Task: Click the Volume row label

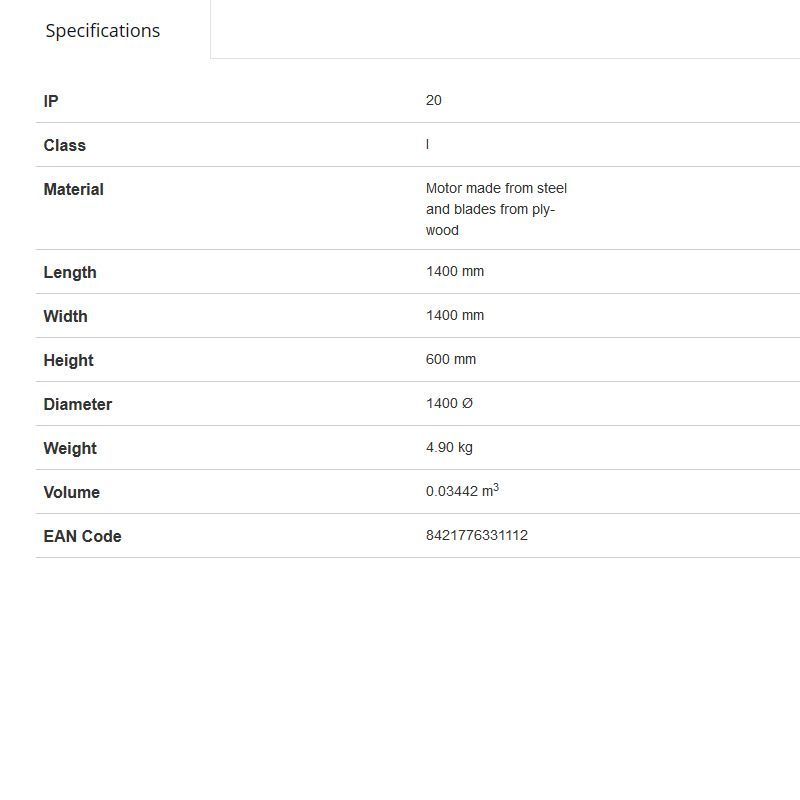Action: click(x=72, y=492)
